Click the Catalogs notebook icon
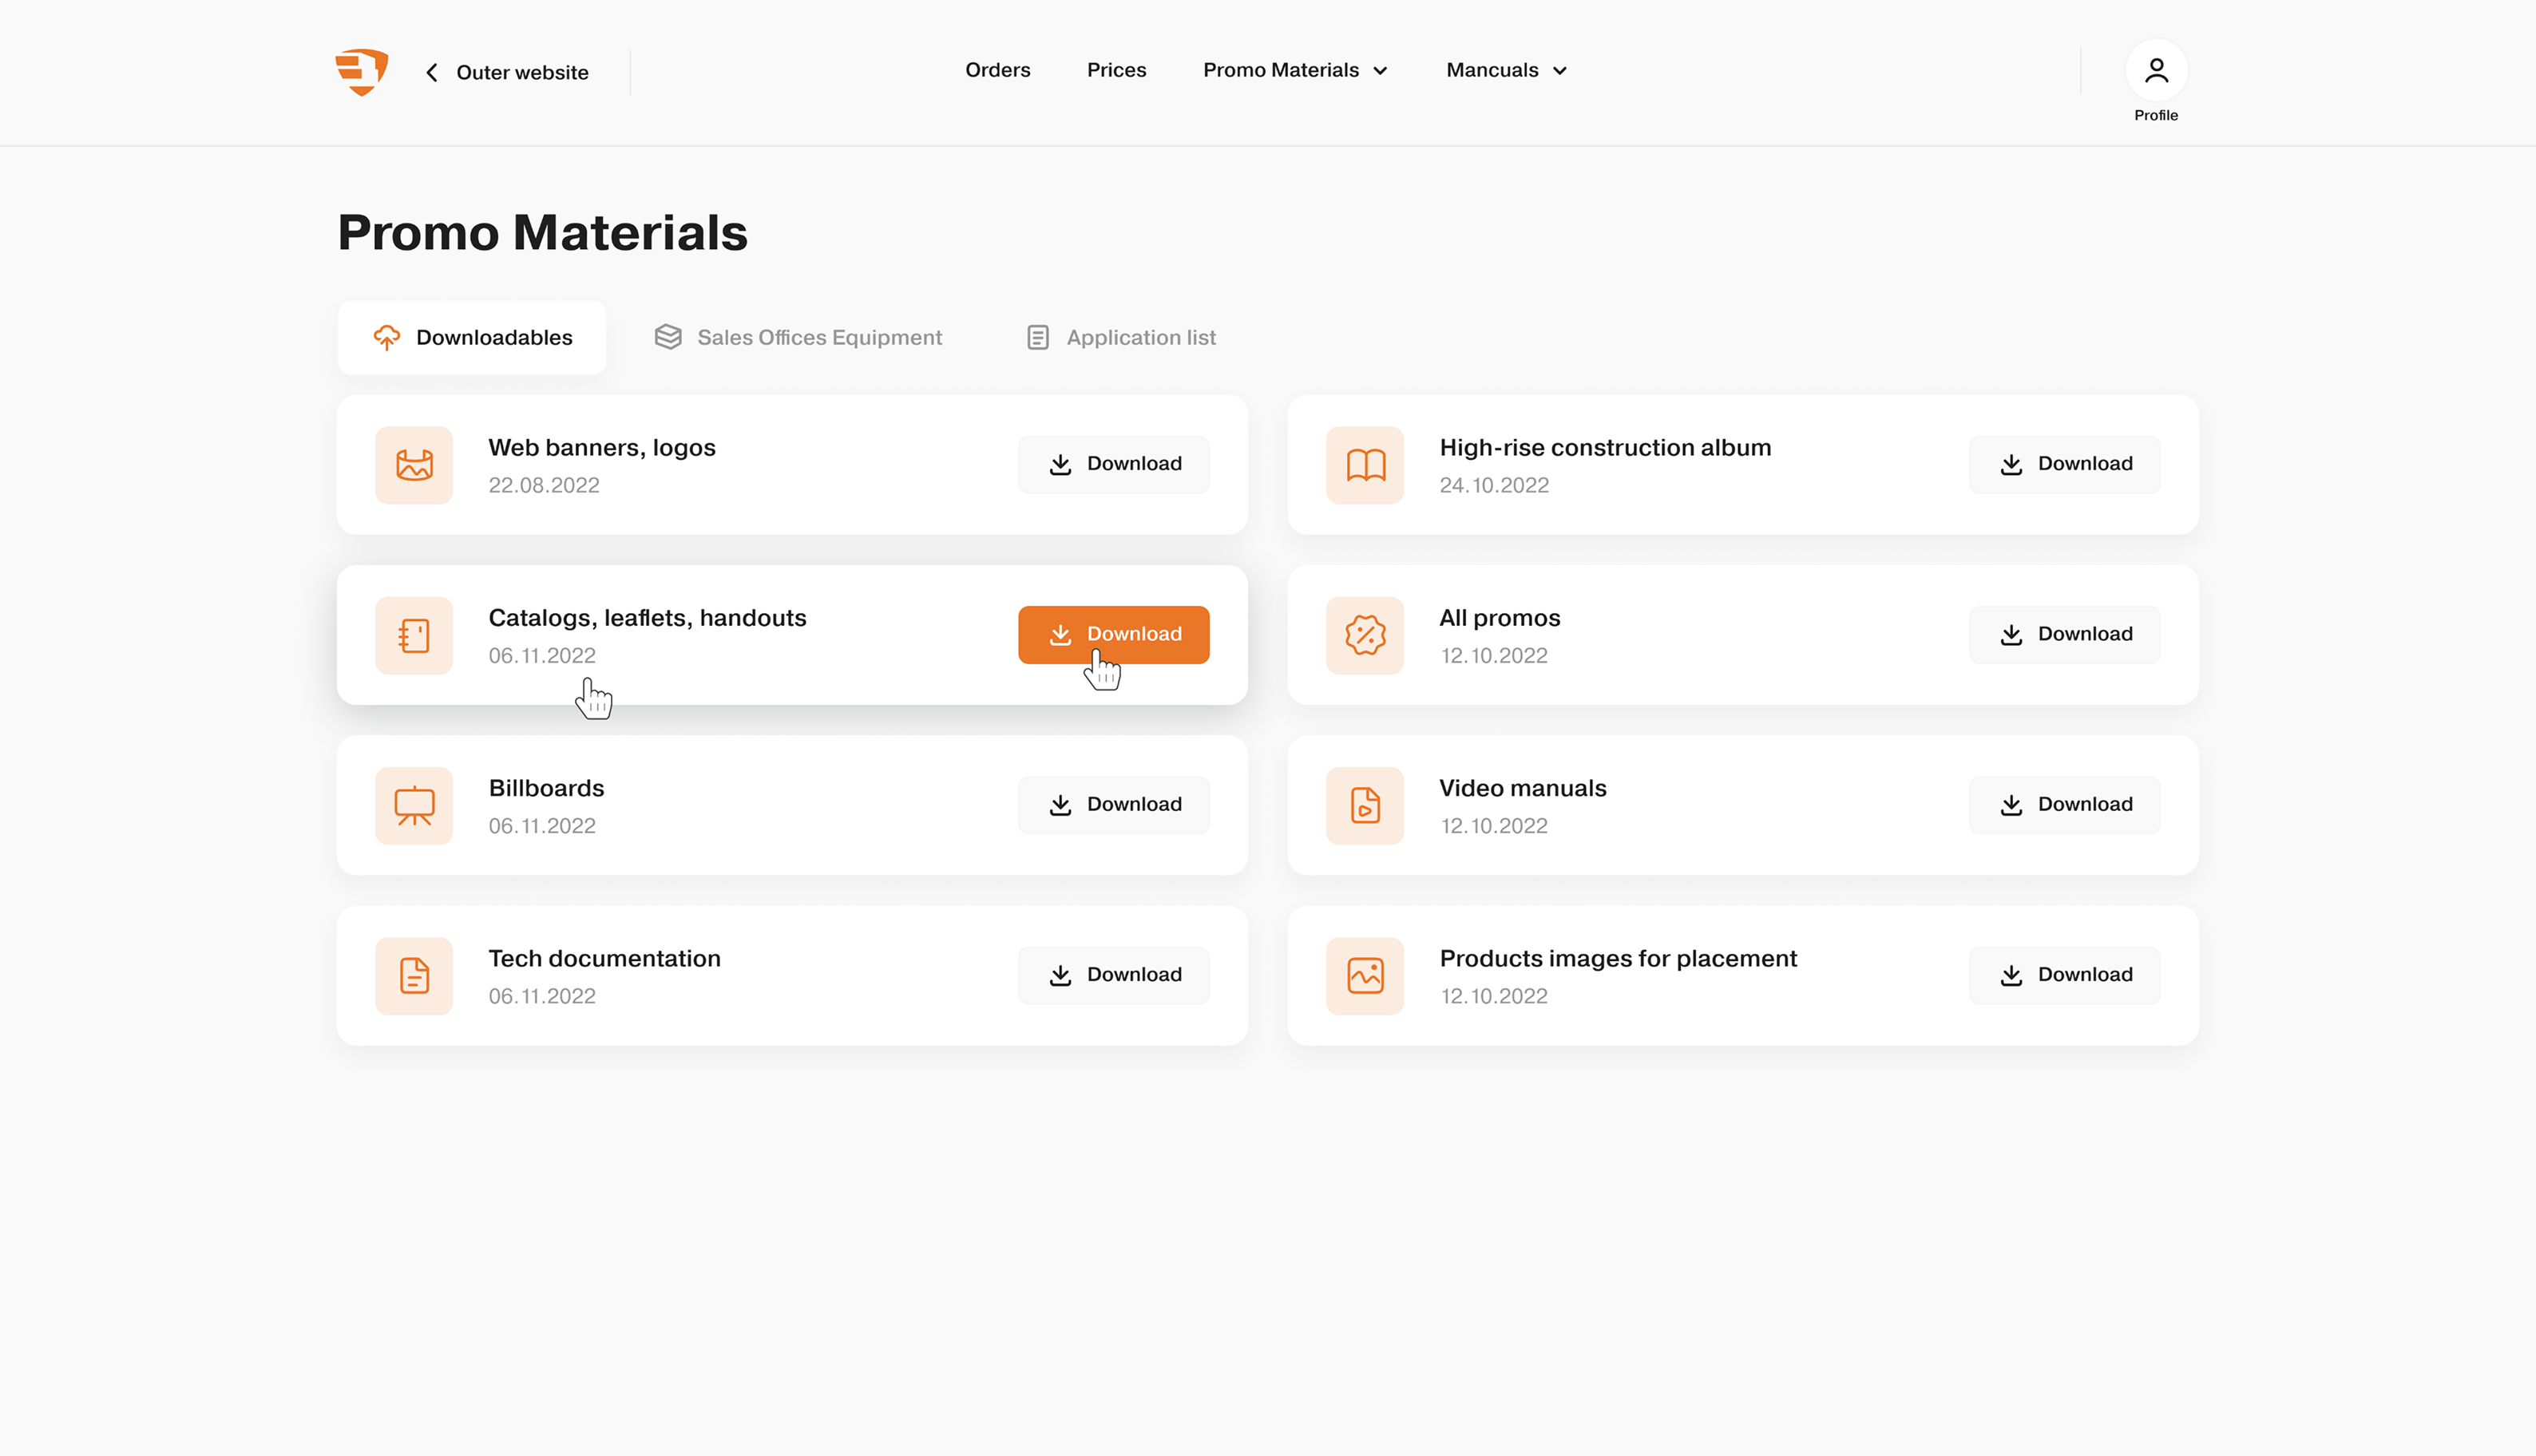 point(414,635)
